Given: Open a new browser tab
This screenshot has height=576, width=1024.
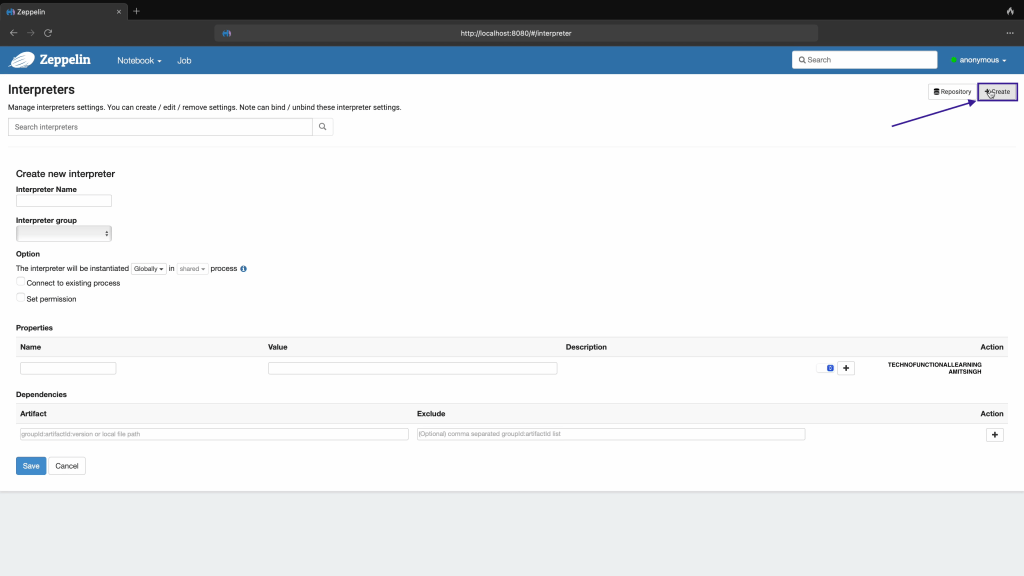Looking at the screenshot, I should coord(136,11).
